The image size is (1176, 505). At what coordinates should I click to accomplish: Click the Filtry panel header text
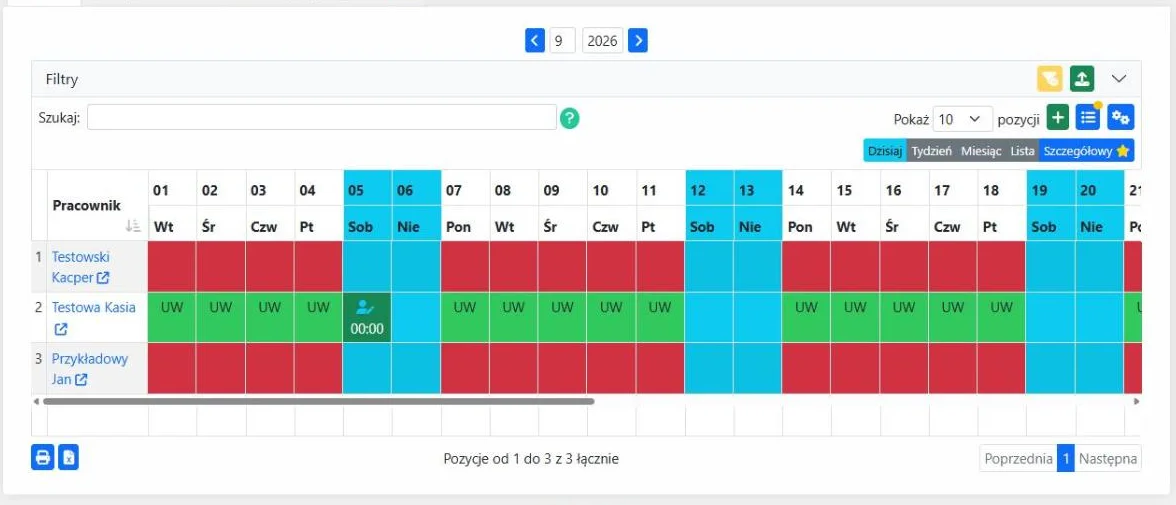(x=62, y=79)
